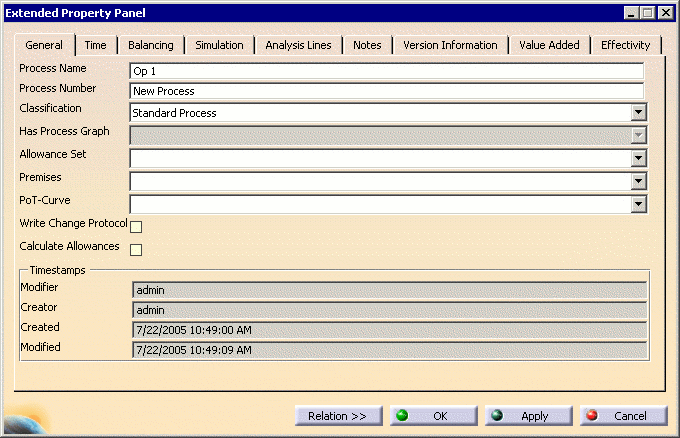Viewport: 680px width, 438px height.
Task: Enable the Write Change Protocol checkbox
Action: point(136,227)
